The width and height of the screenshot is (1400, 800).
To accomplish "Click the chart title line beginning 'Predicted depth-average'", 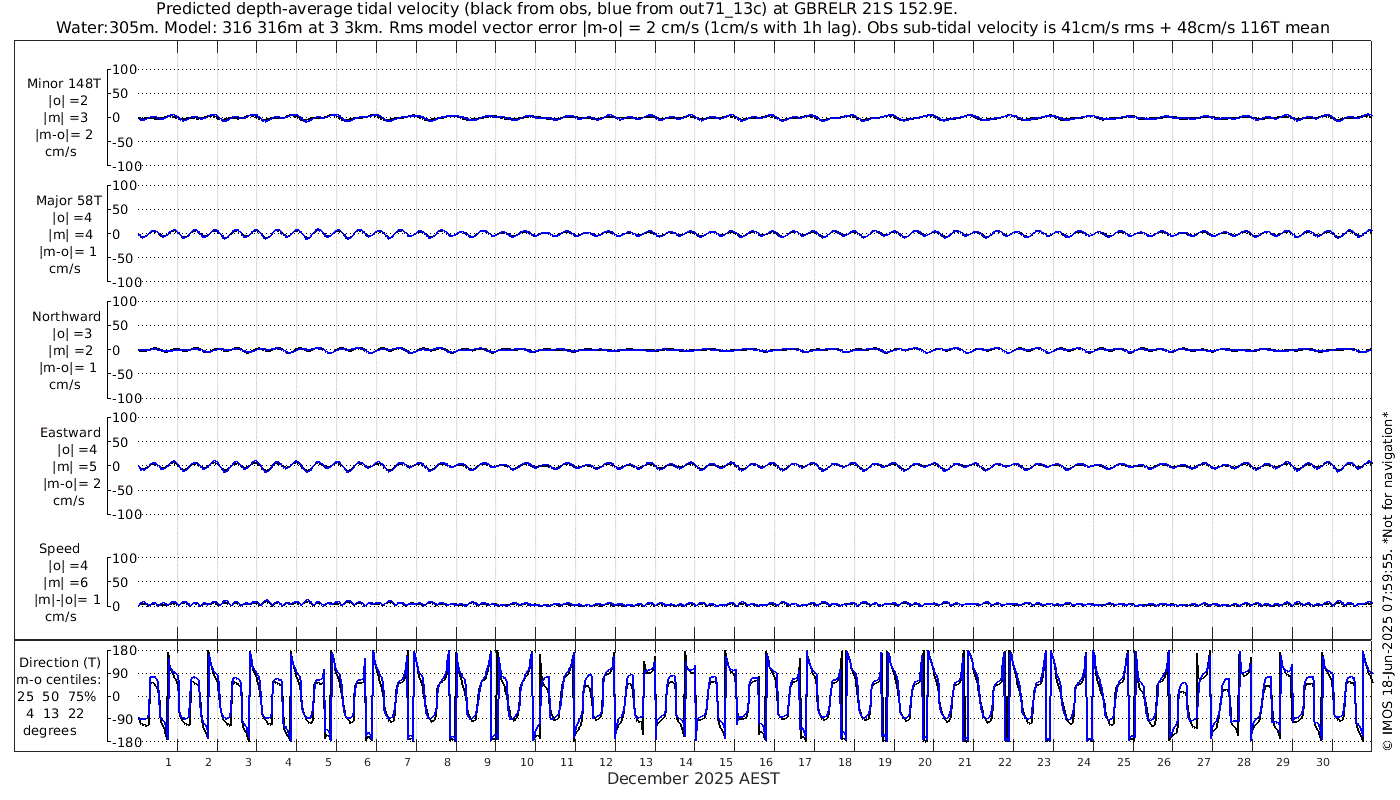I will coord(557,9).
